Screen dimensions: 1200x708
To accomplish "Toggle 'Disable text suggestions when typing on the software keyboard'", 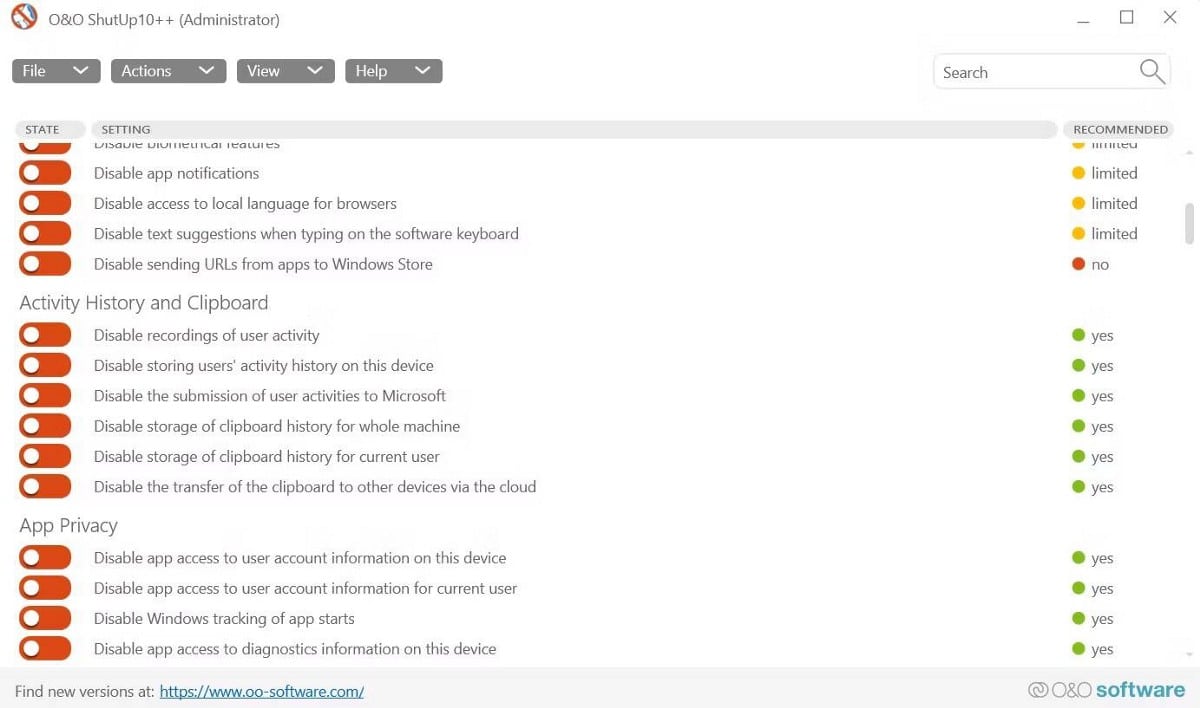I will click(x=44, y=233).
